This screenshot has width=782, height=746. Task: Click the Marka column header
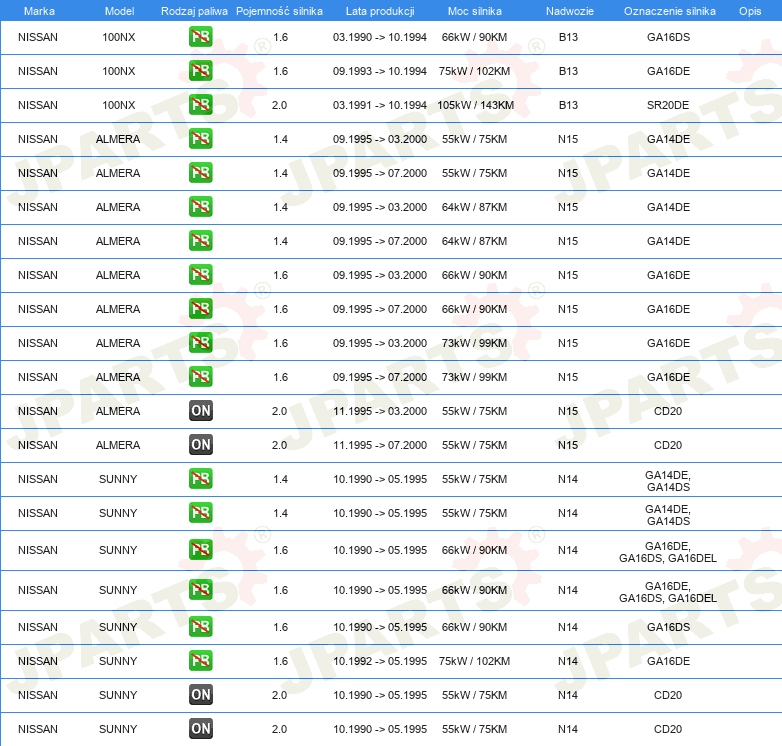tap(39, 11)
